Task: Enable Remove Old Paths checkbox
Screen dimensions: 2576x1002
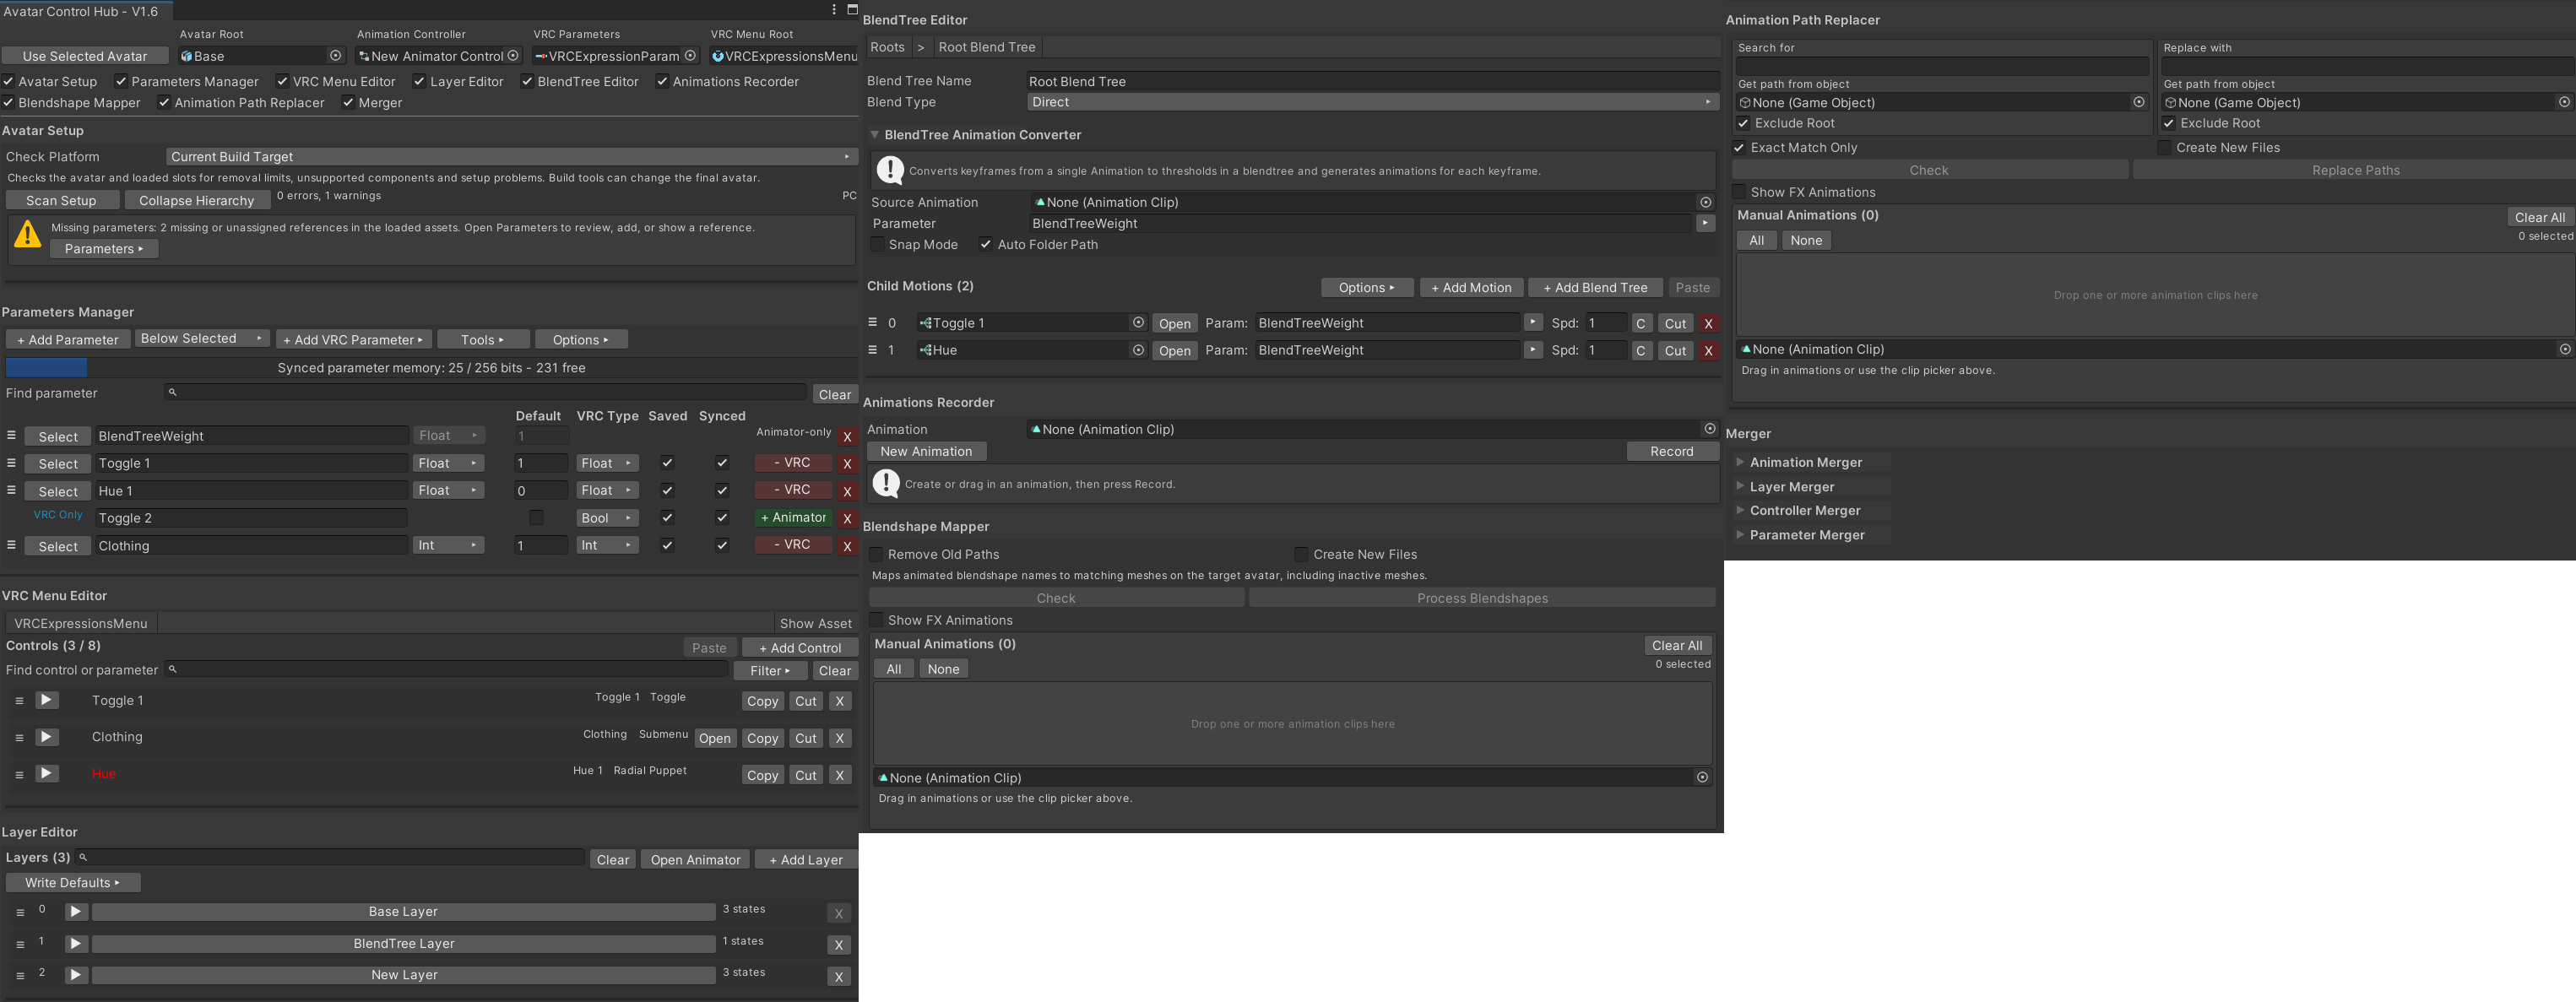Action: point(876,554)
